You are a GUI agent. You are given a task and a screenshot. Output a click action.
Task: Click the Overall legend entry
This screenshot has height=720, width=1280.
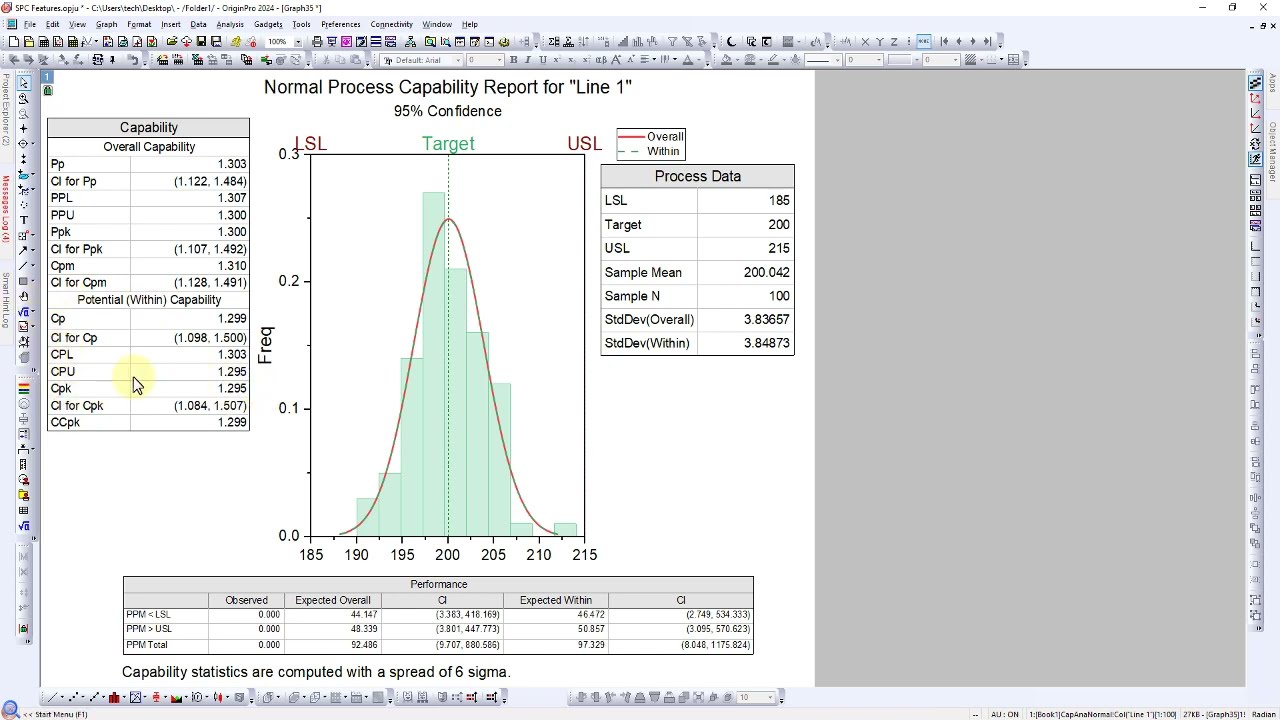[651, 136]
